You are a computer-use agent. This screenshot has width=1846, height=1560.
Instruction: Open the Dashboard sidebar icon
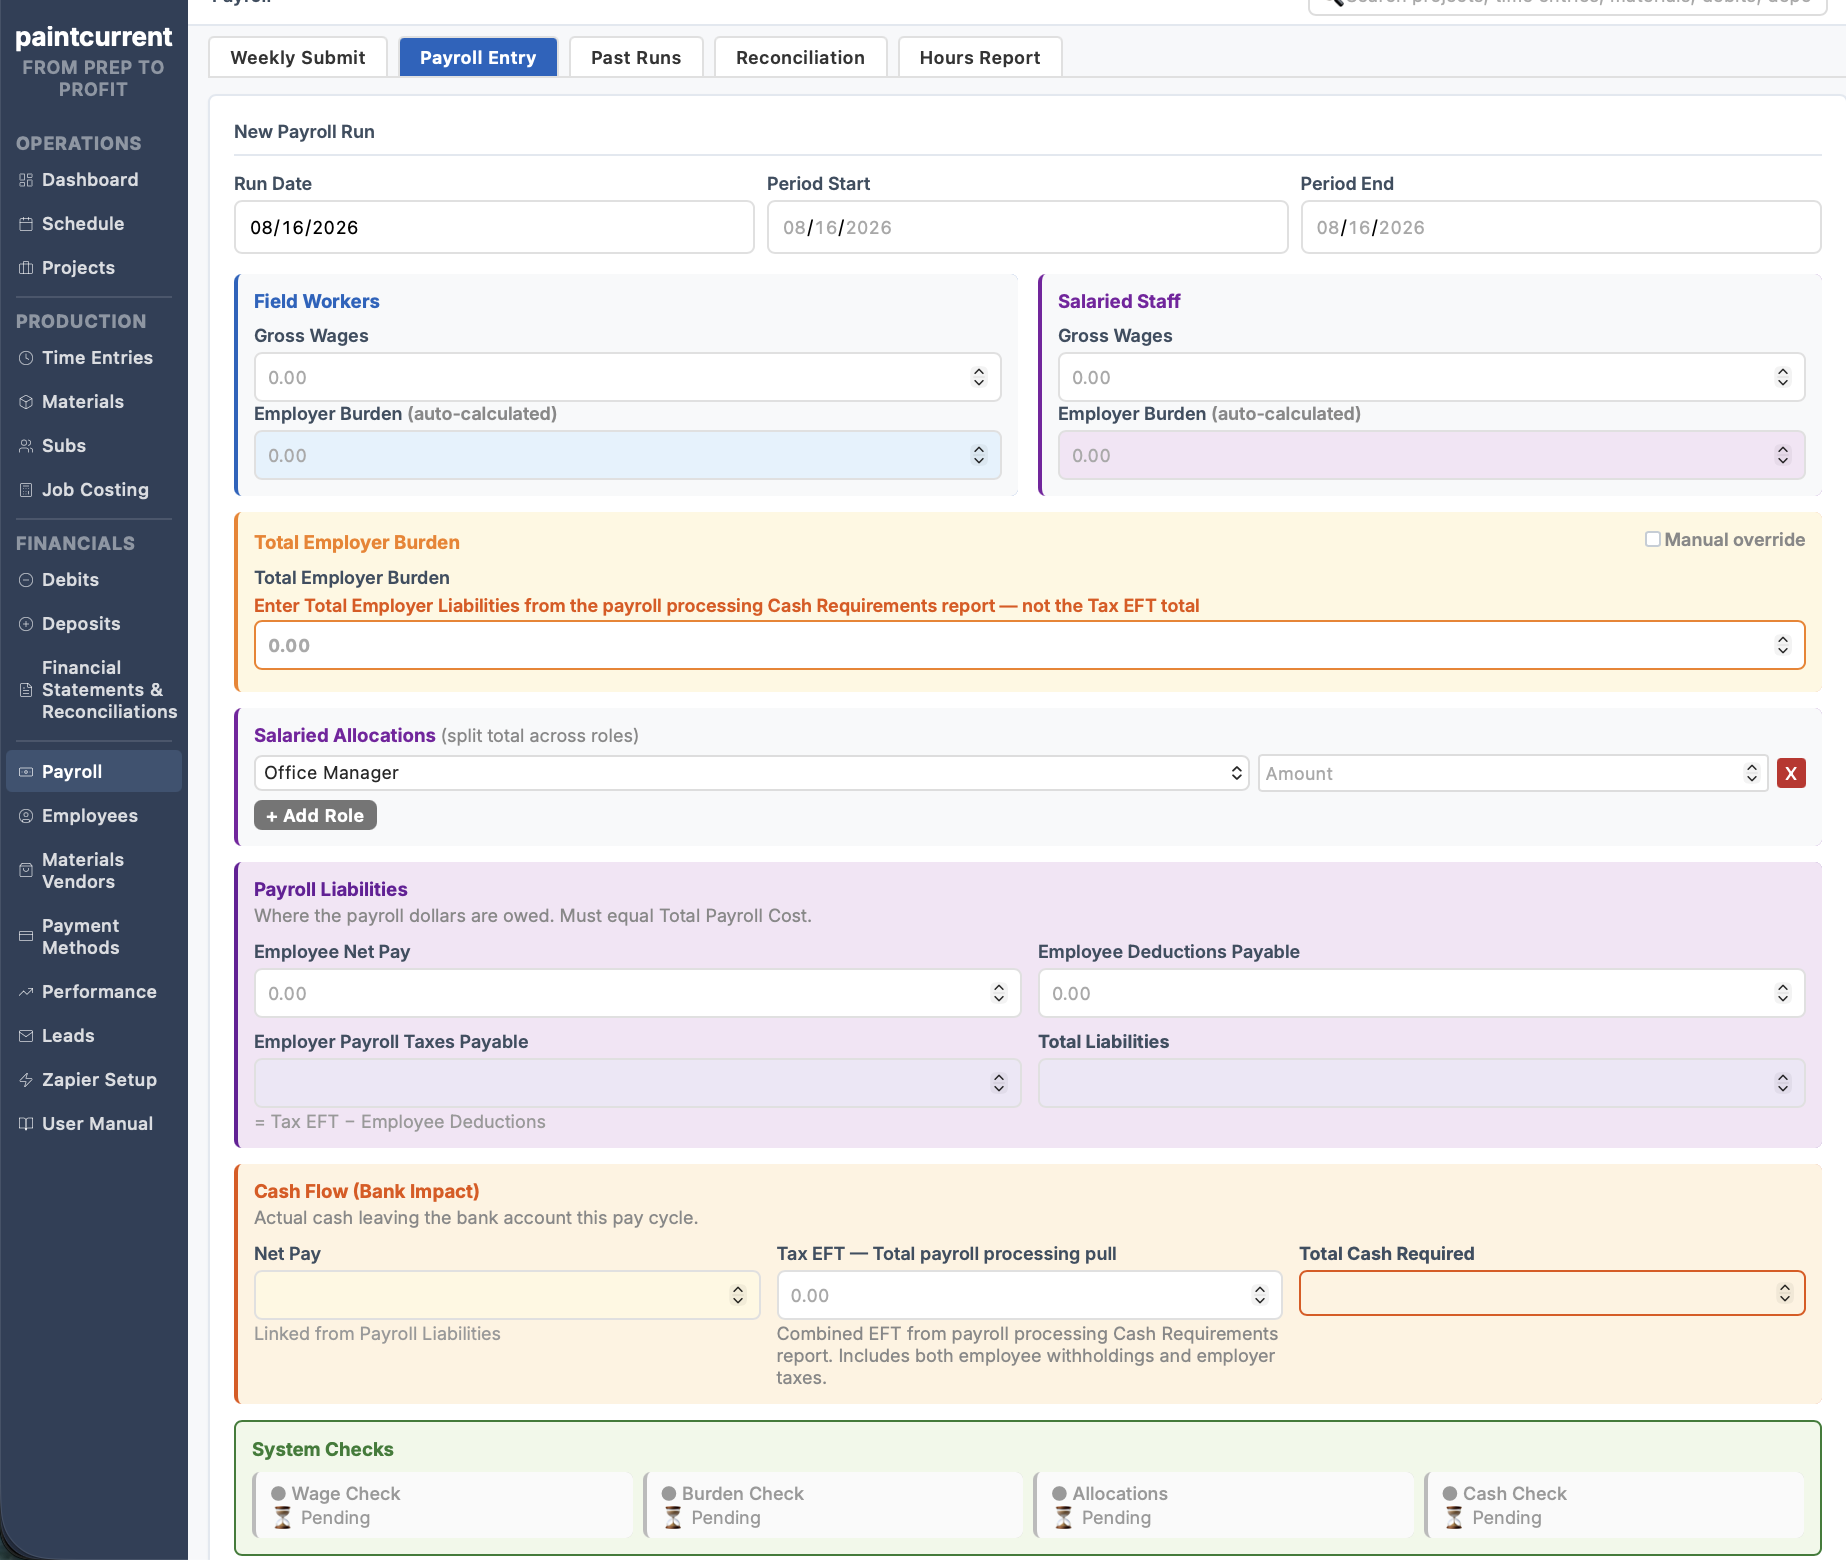(x=26, y=180)
